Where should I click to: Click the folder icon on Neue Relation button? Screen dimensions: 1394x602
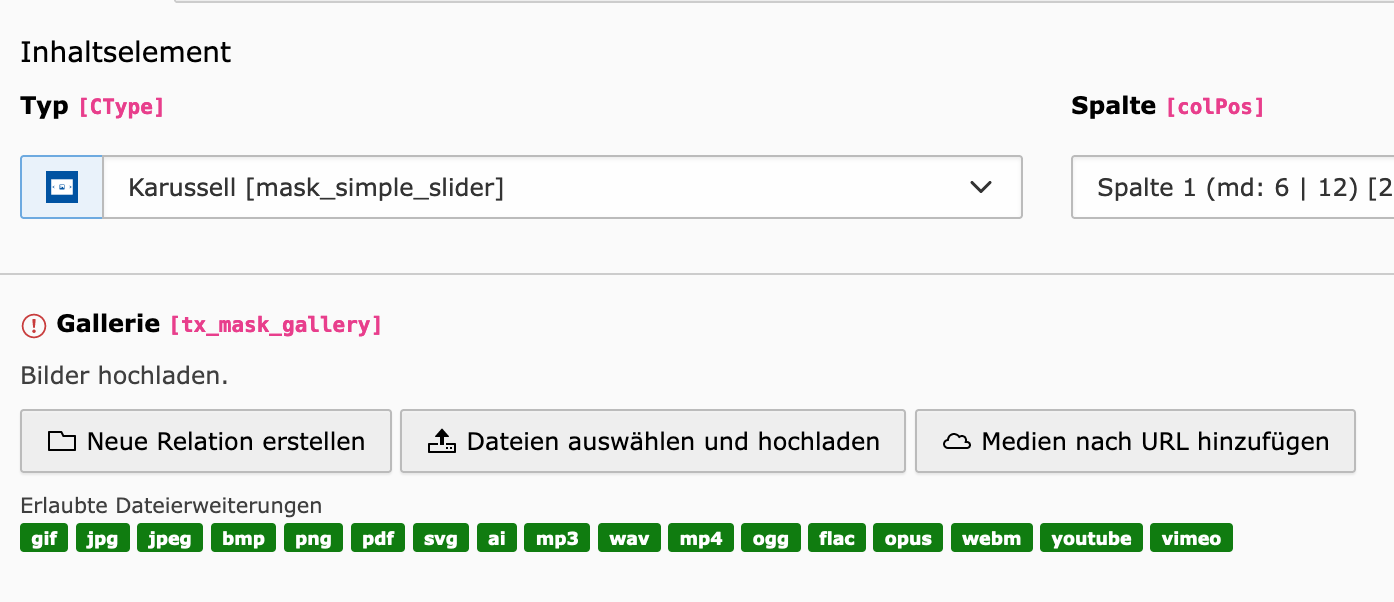[x=62, y=441]
